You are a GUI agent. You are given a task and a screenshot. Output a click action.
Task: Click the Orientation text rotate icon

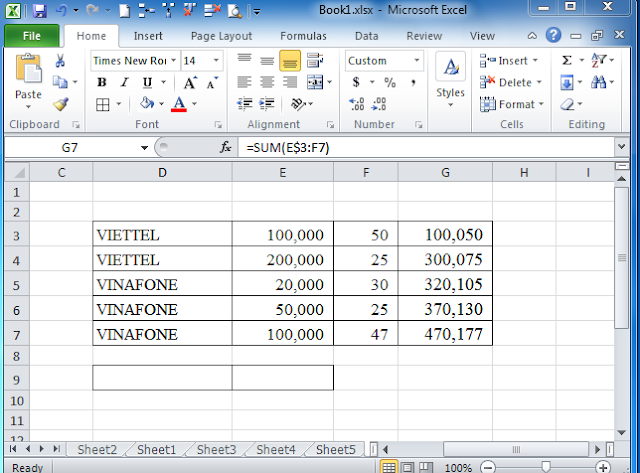click(298, 104)
